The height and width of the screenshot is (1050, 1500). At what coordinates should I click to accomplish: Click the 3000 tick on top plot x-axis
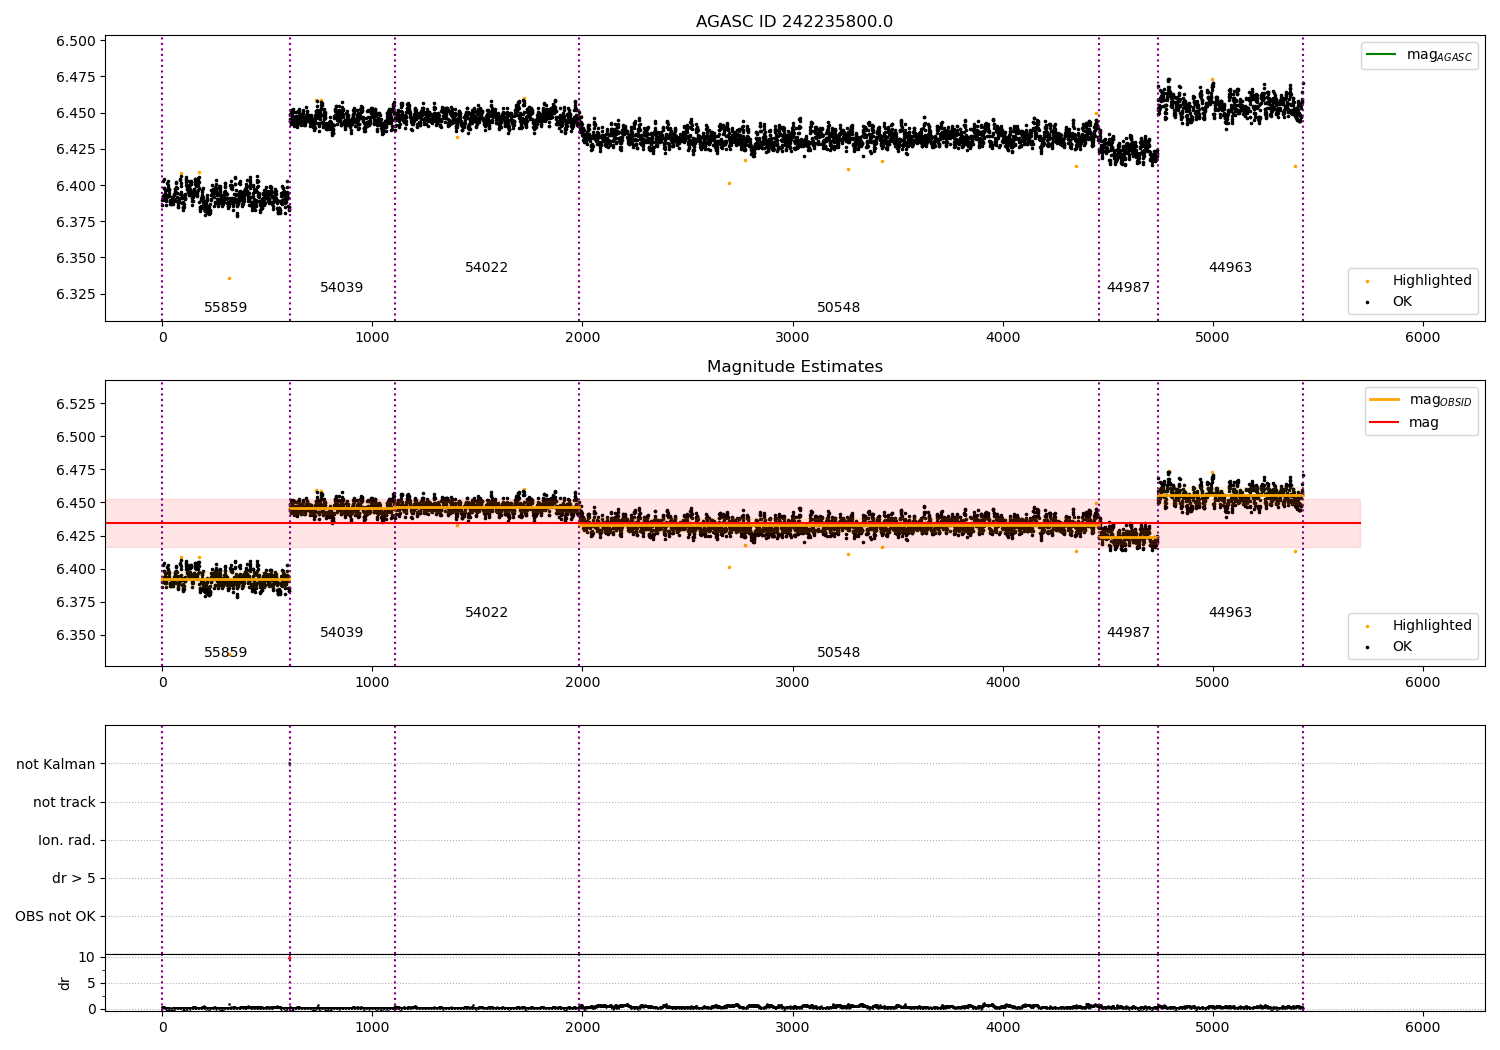793,337
